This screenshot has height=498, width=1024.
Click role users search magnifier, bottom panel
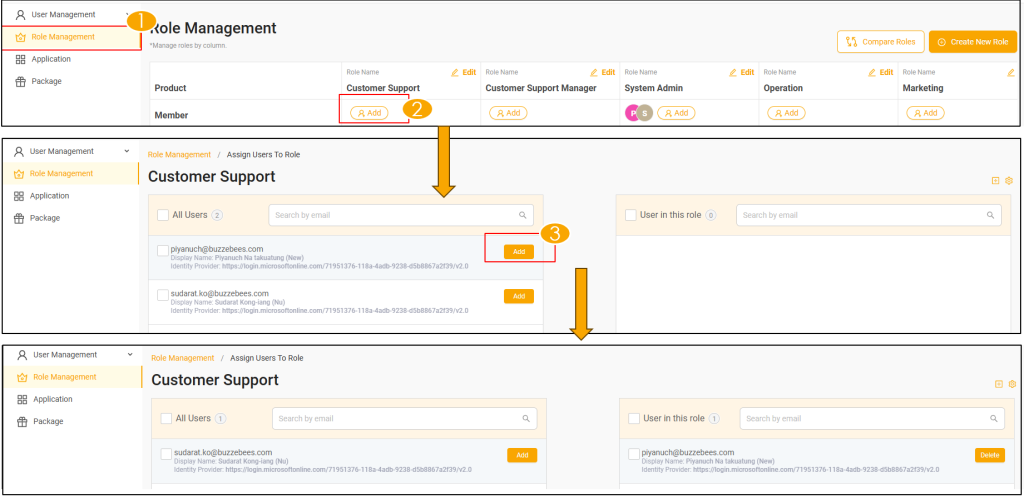993,418
